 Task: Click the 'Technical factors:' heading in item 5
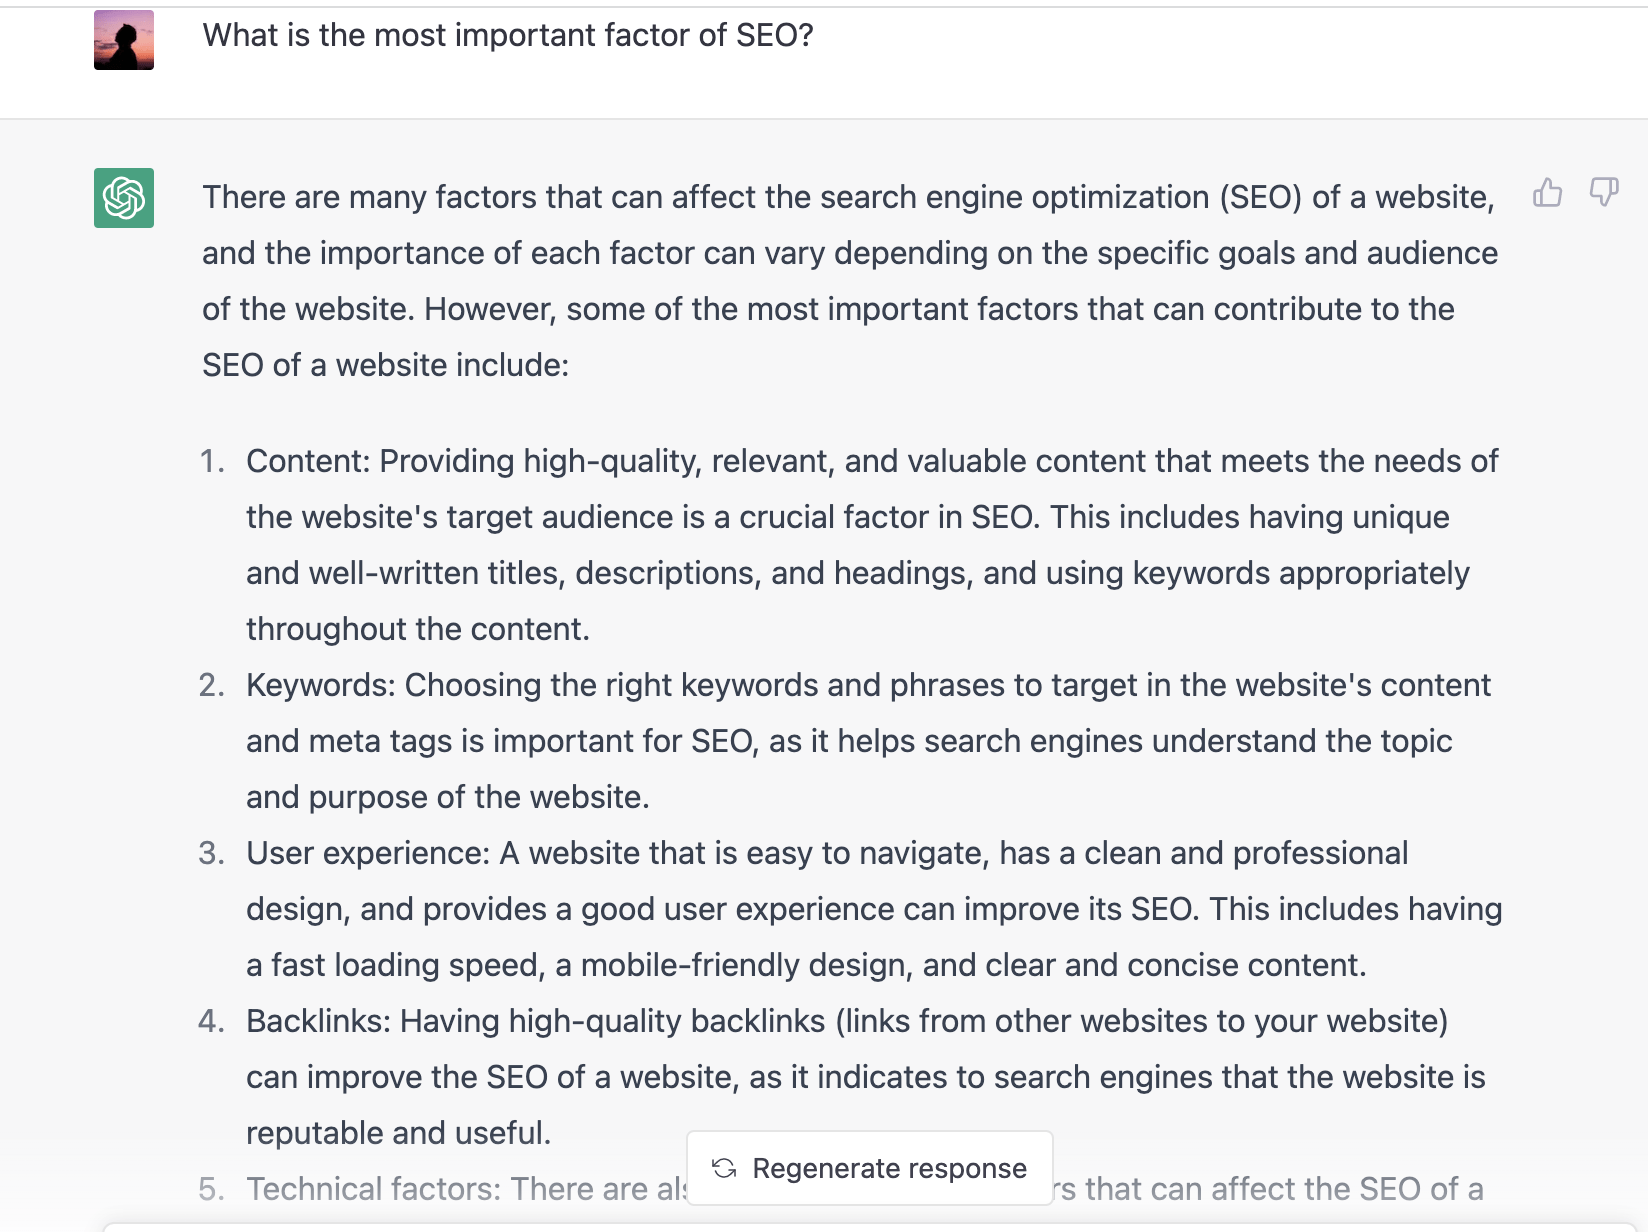pyautogui.click(x=374, y=1189)
